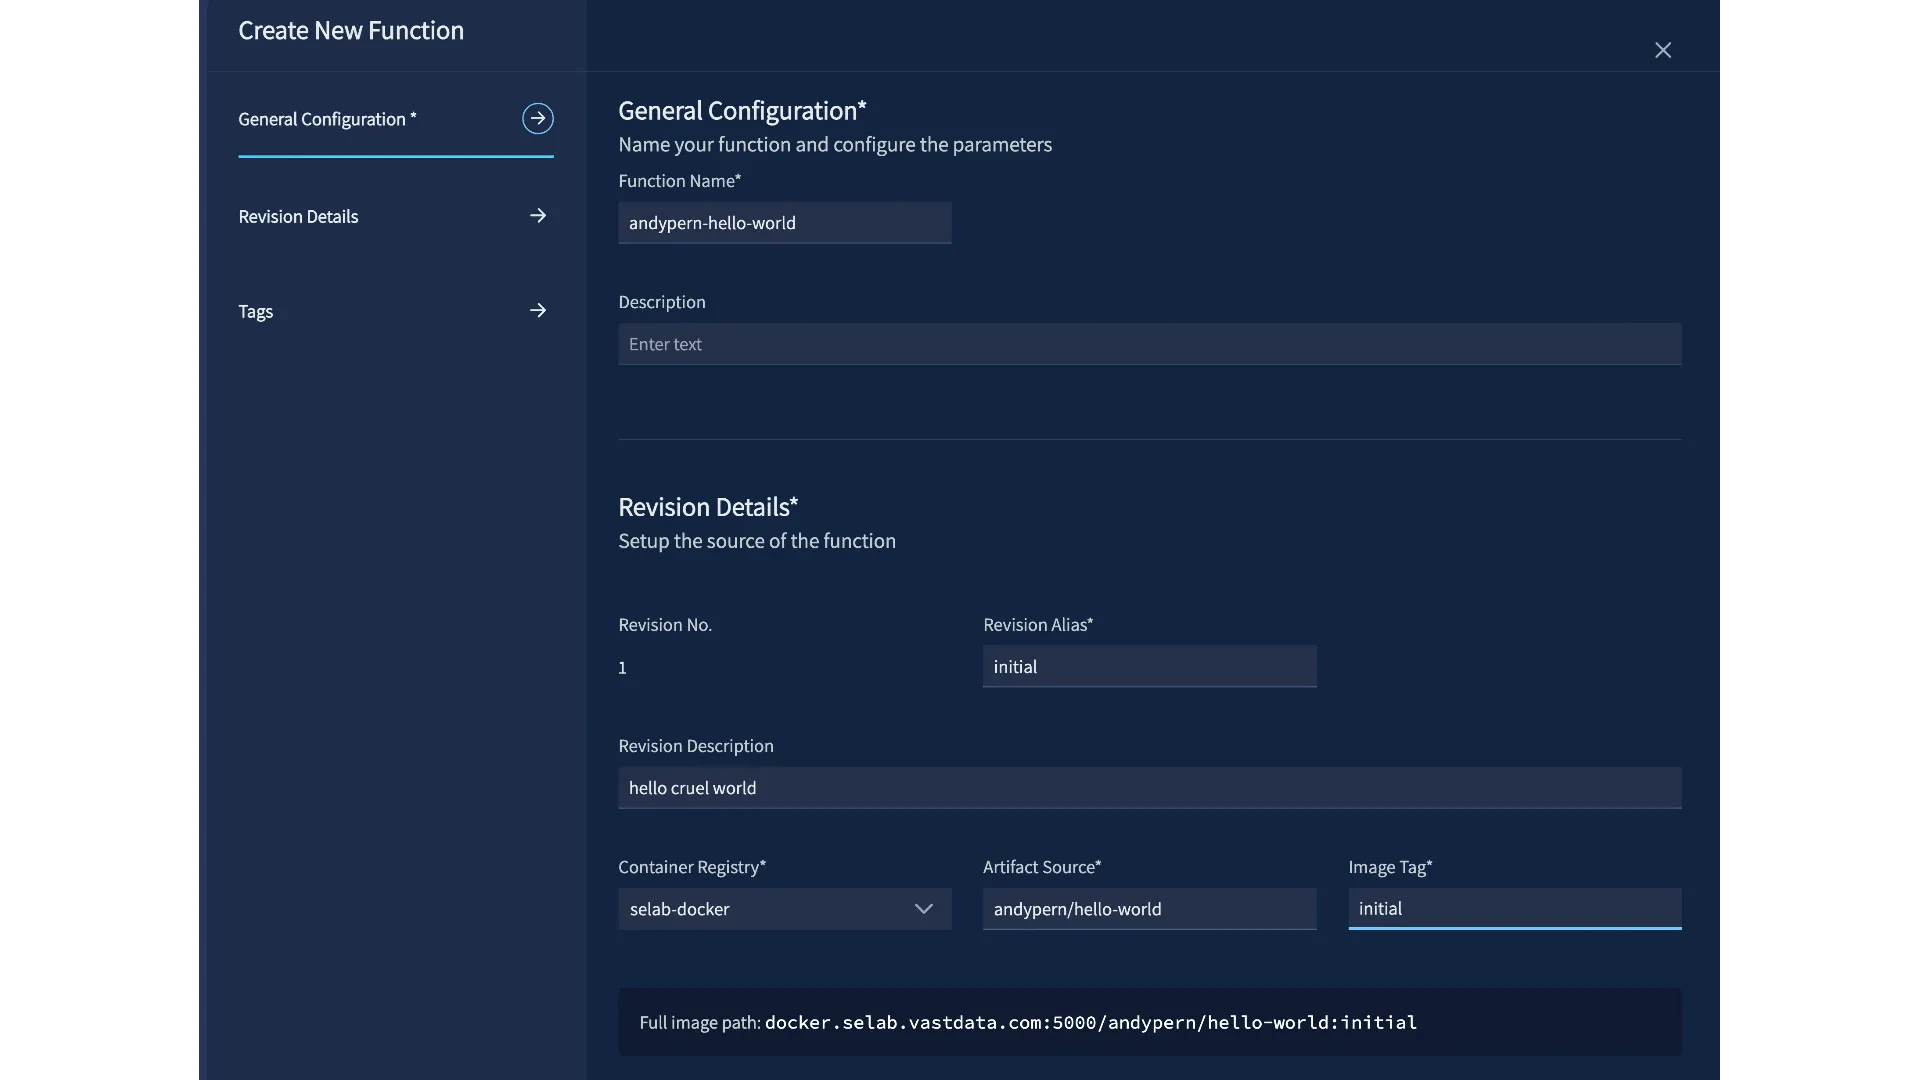Image resolution: width=1920 pixels, height=1080 pixels.
Task: Open the Container Registry chevron dropdown
Action: point(923,909)
